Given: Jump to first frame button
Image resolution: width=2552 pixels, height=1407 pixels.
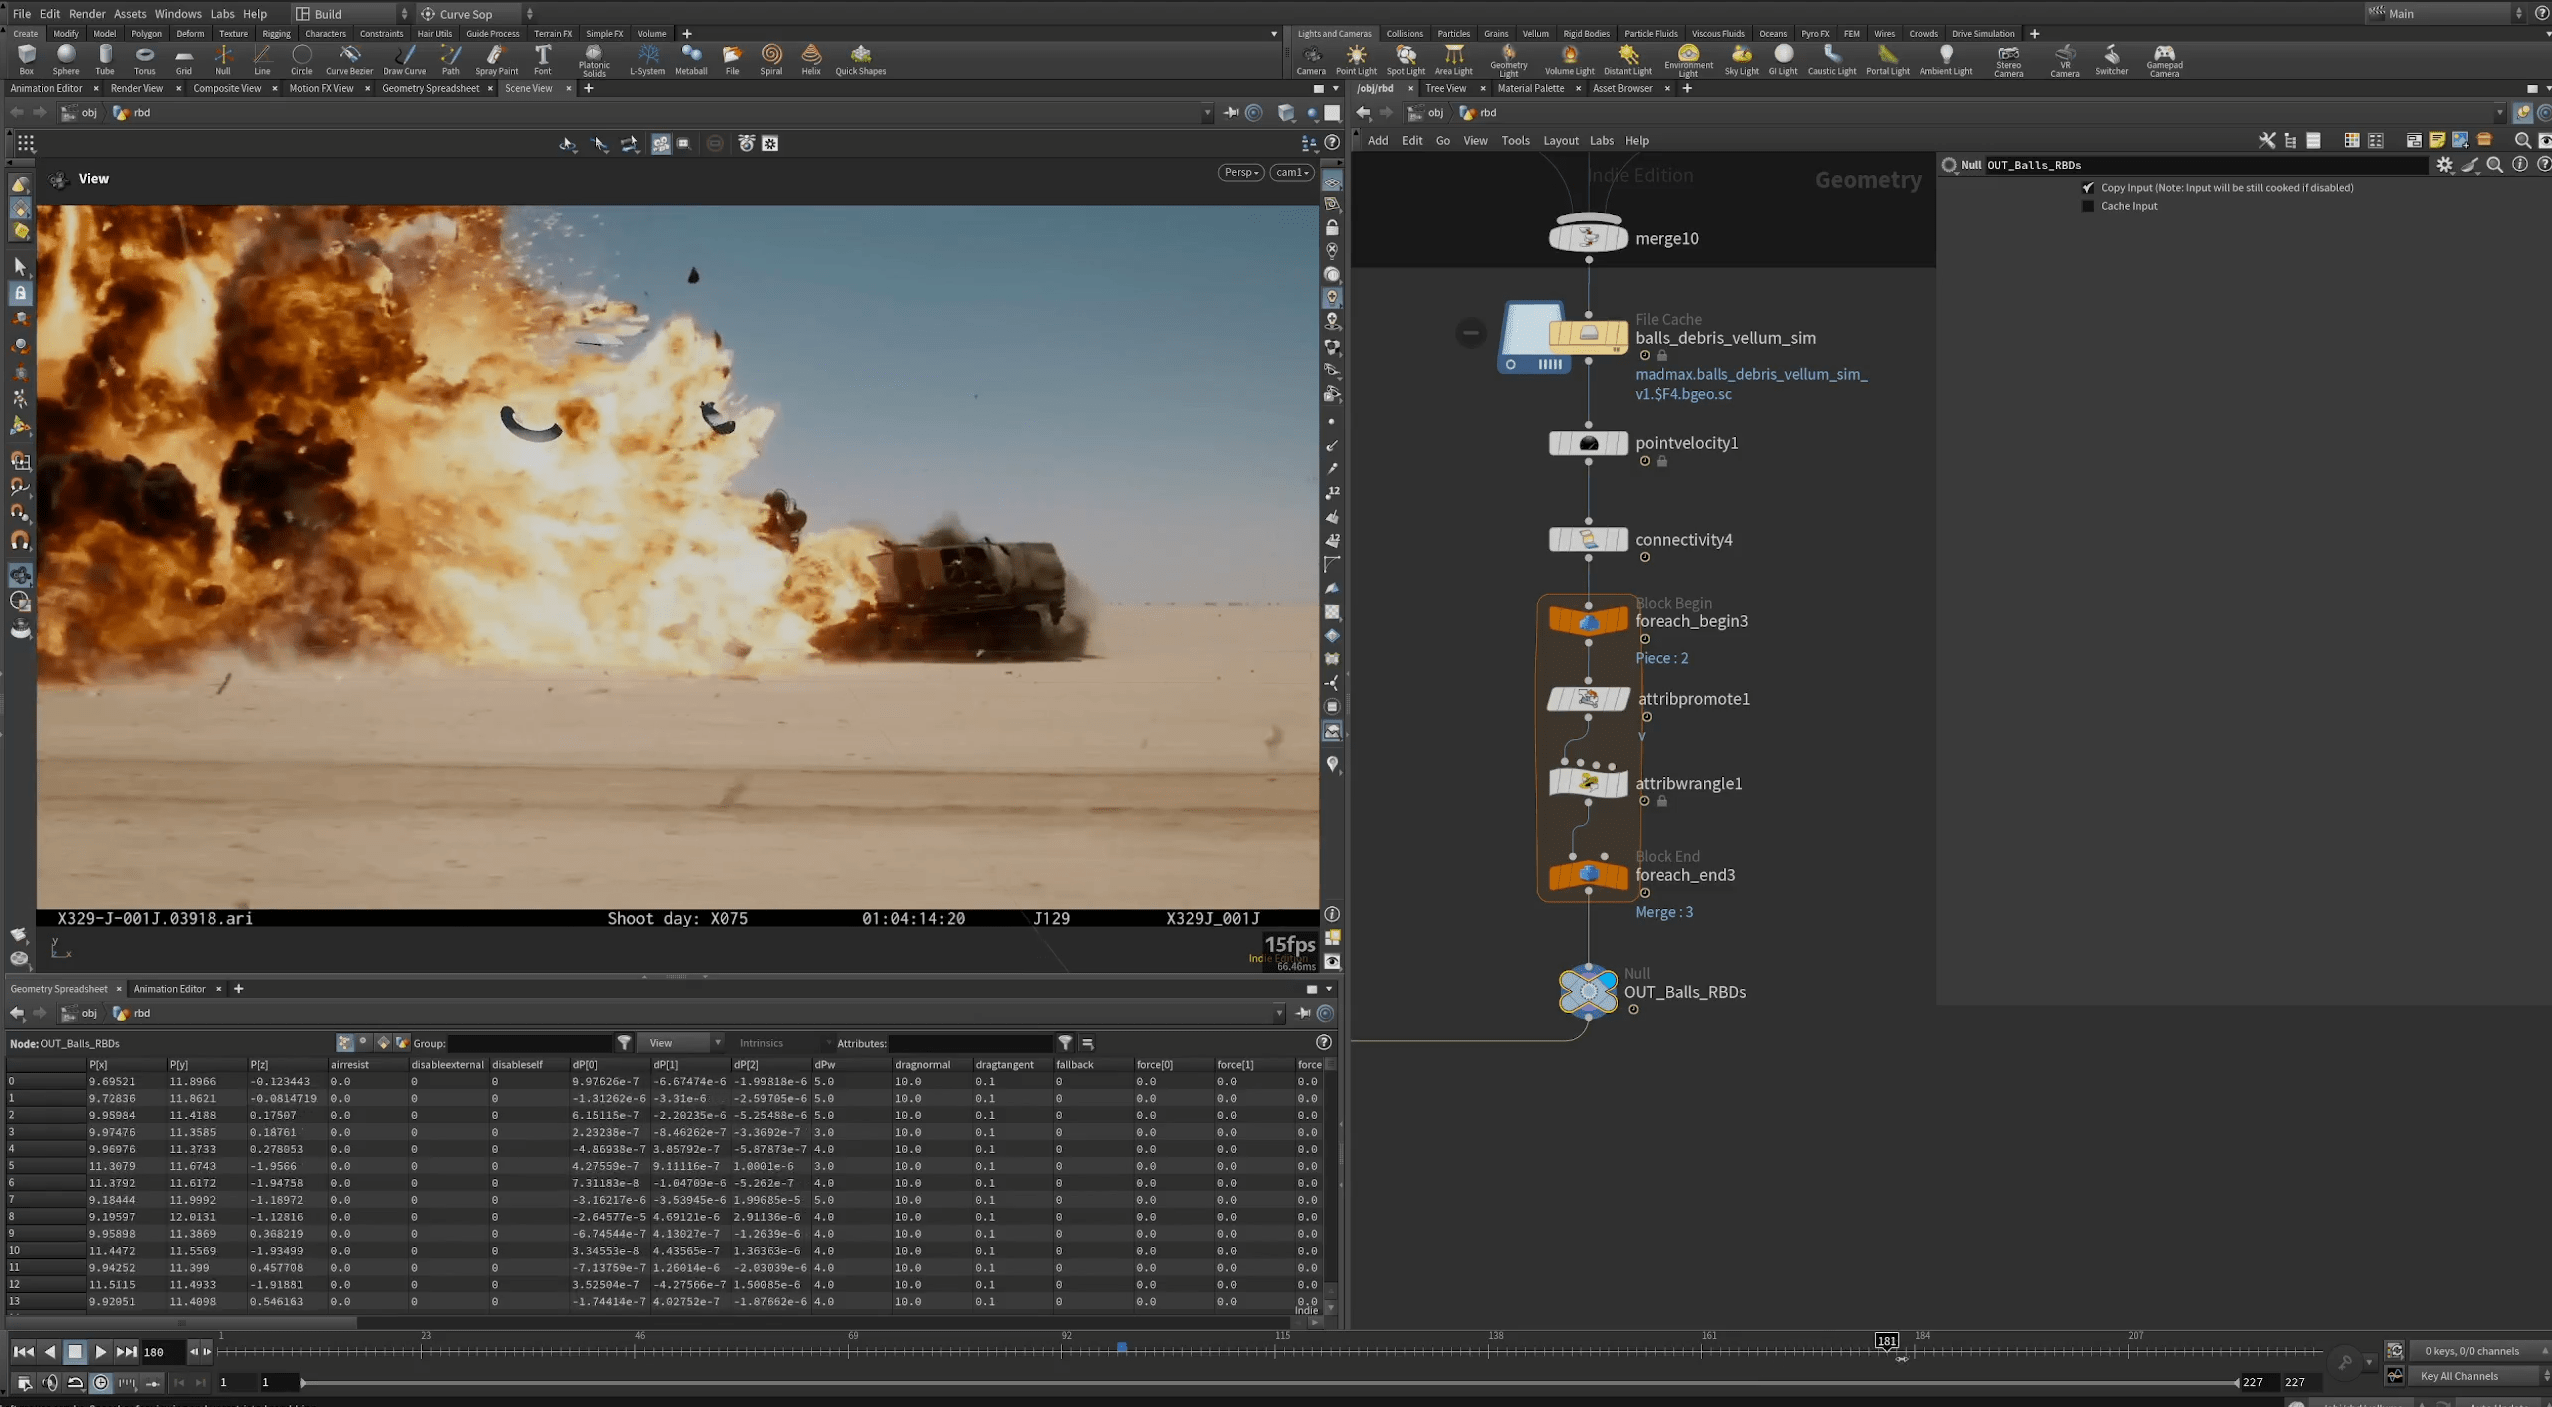Looking at the screenshot, I should (23, 1352).
